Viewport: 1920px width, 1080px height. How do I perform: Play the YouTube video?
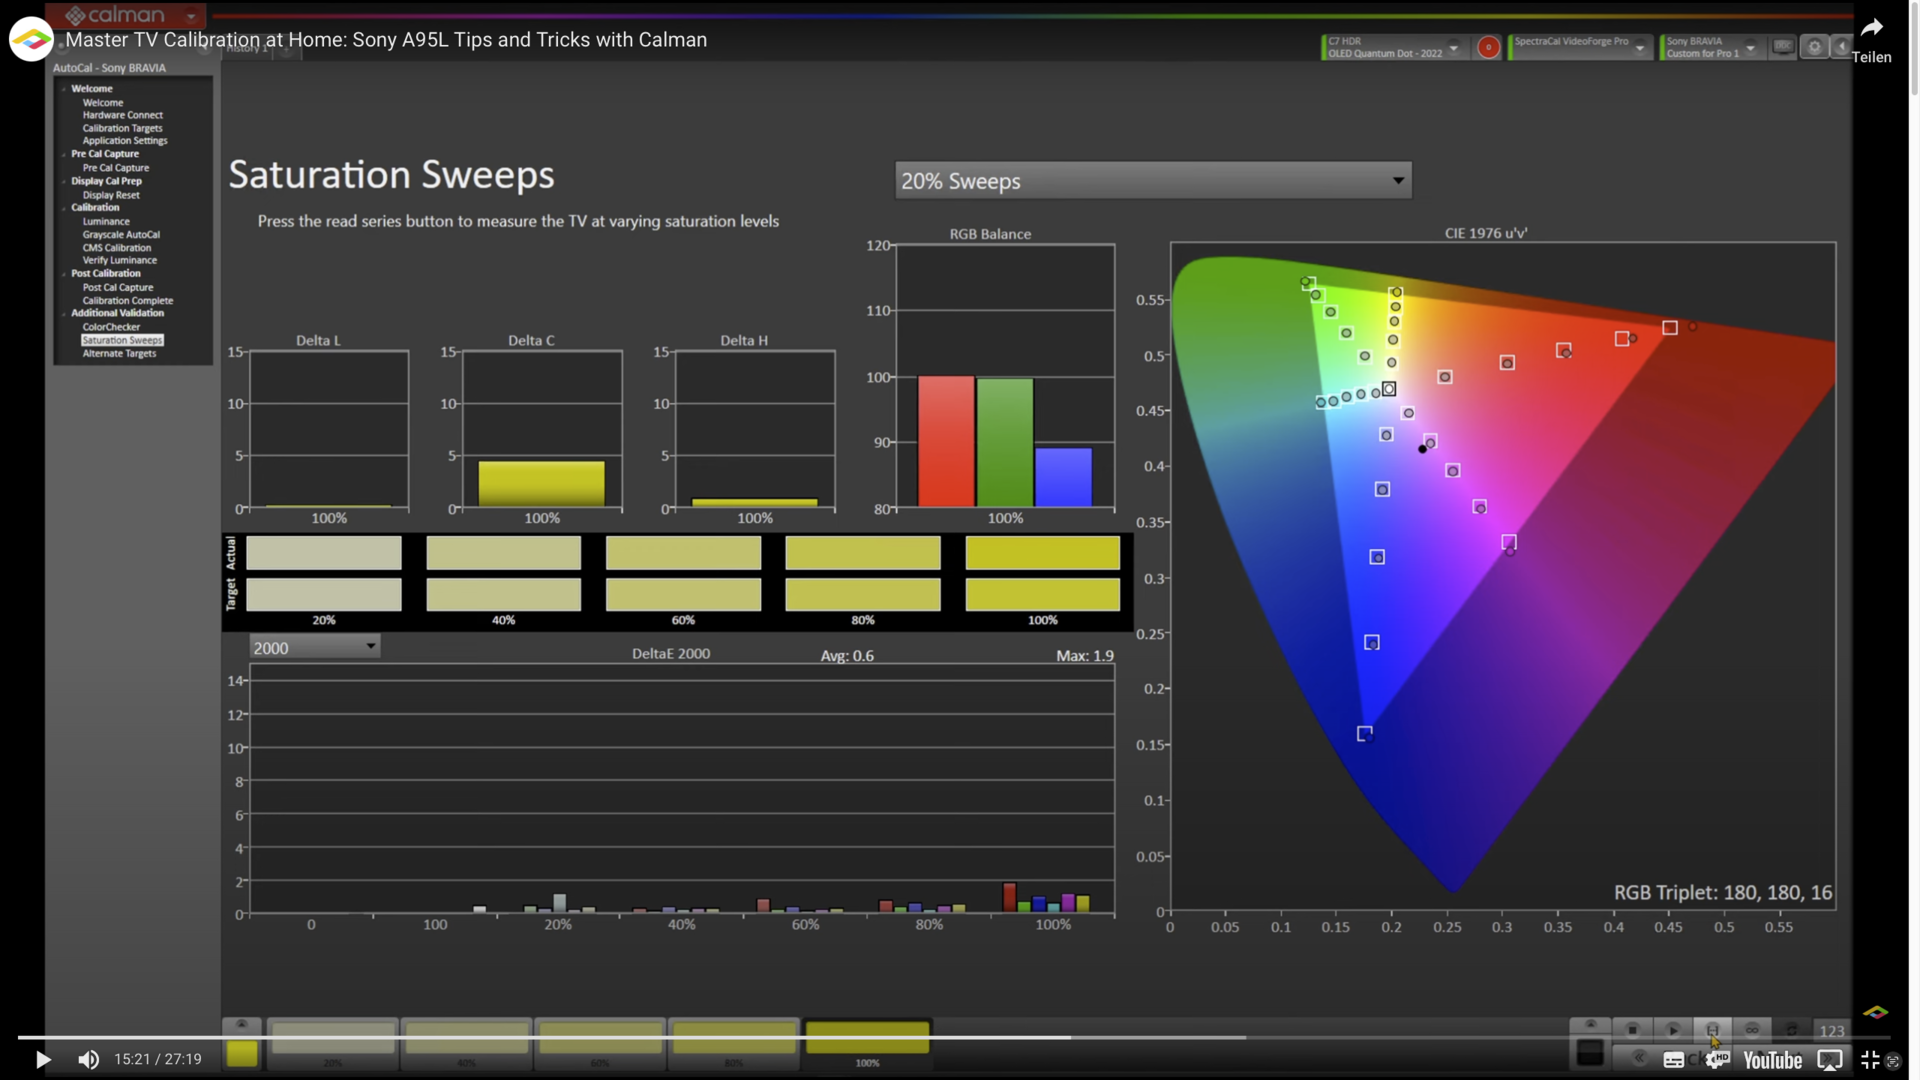click(42, 1059)
